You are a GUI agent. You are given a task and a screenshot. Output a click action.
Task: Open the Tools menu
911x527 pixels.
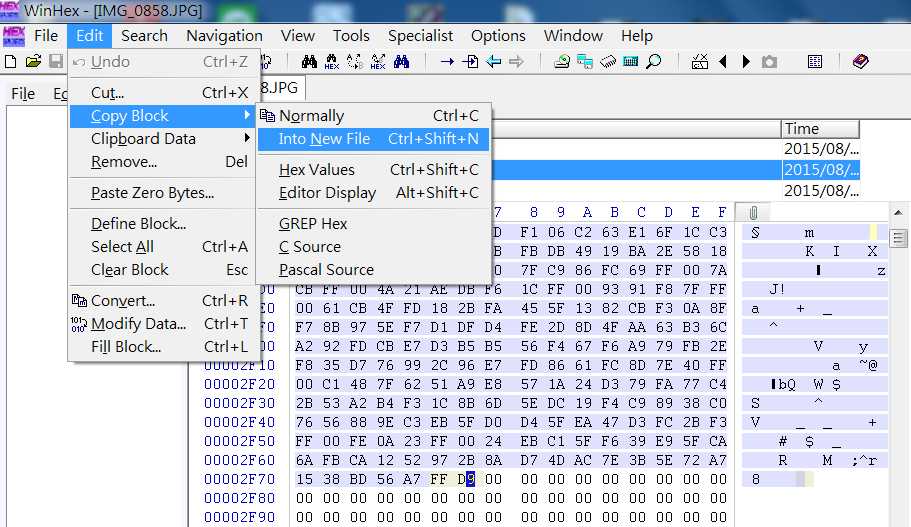coord(351,36)
